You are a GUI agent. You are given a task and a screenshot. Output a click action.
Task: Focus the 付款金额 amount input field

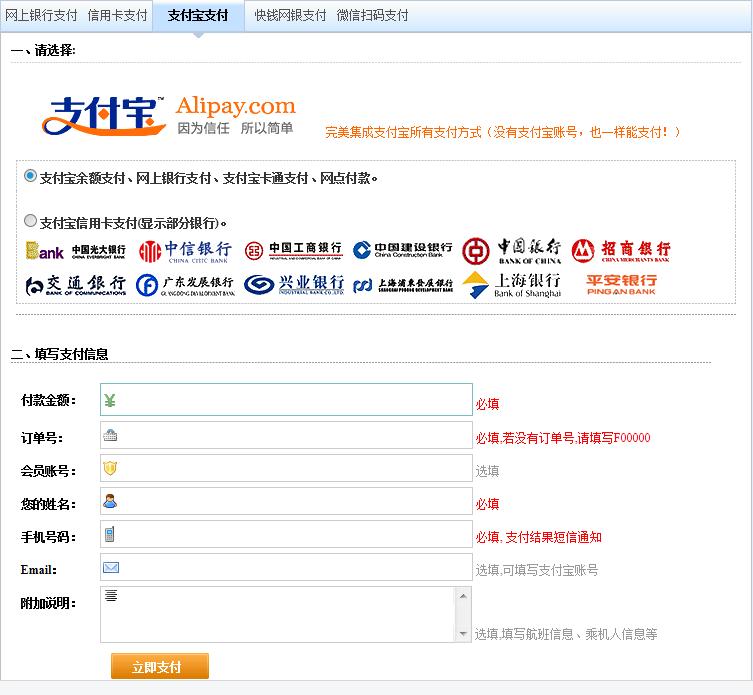(x=286, y=399)
